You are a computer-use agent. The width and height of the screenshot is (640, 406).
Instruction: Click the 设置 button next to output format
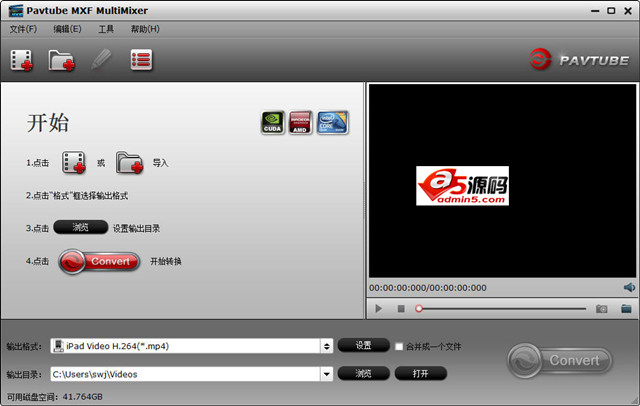tap(363, 346)
